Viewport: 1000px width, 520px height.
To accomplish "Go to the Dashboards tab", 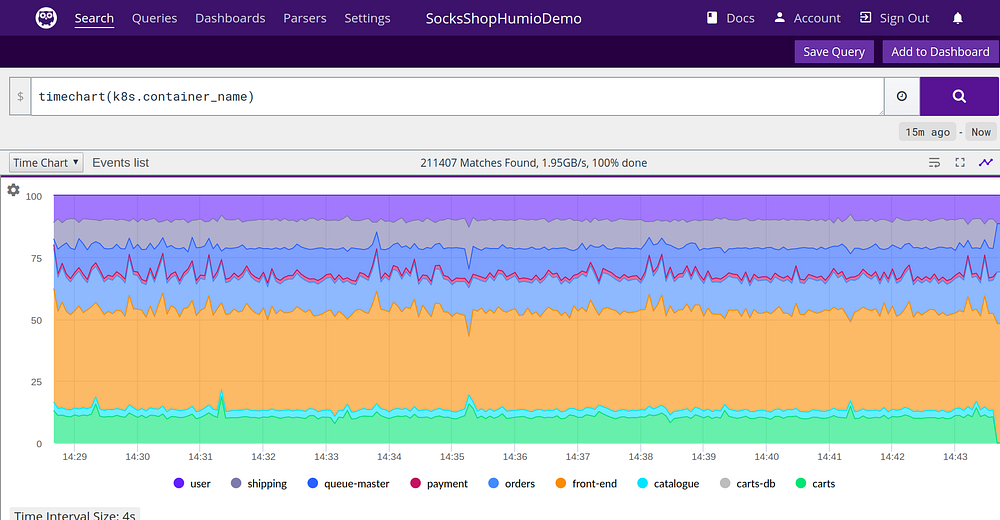I will click(x=230, y=18).
